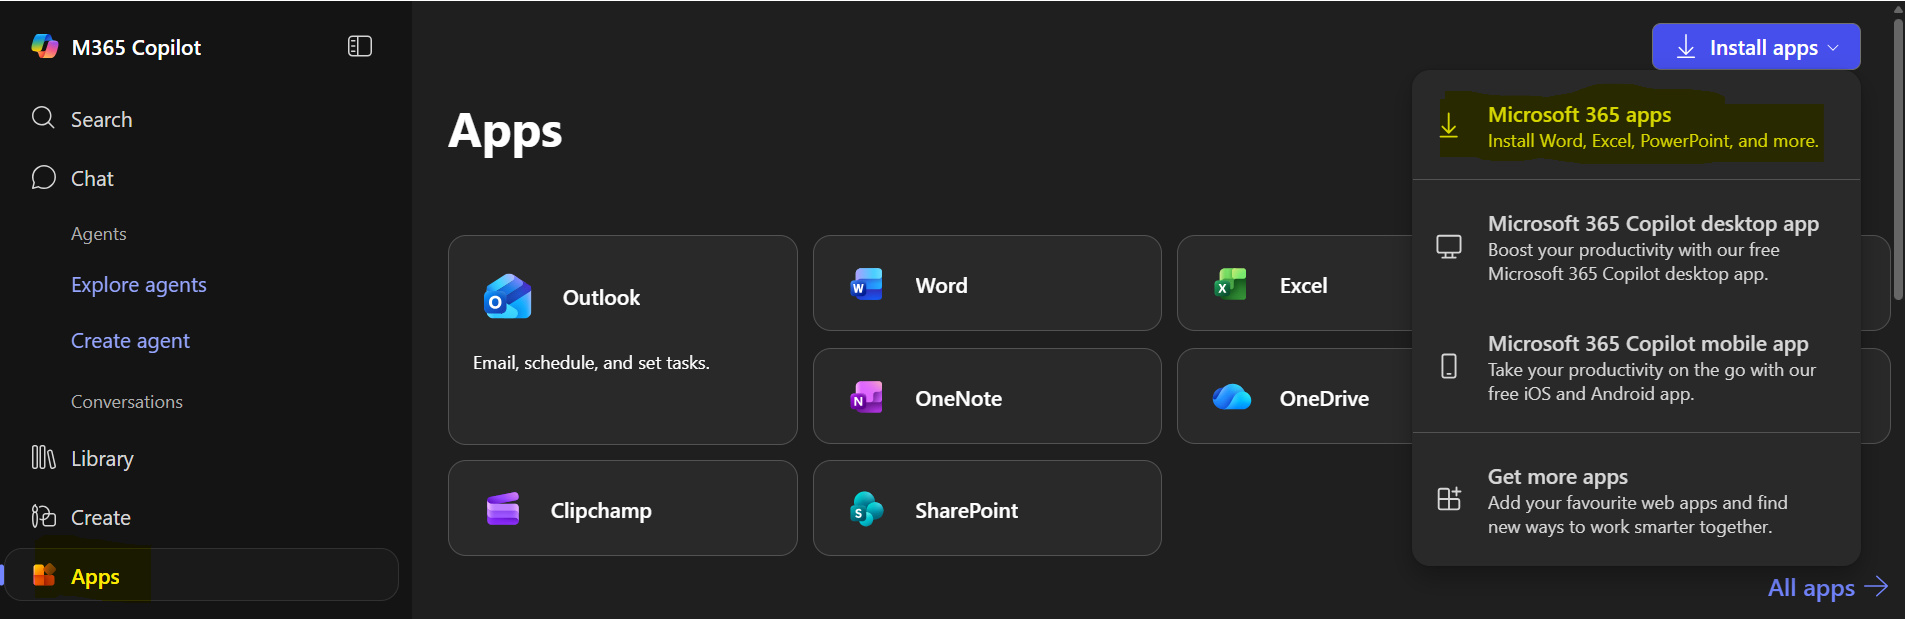Select Microsoft 365 apps menu entry
The image size is (1905, 619).
[1636, 127]
